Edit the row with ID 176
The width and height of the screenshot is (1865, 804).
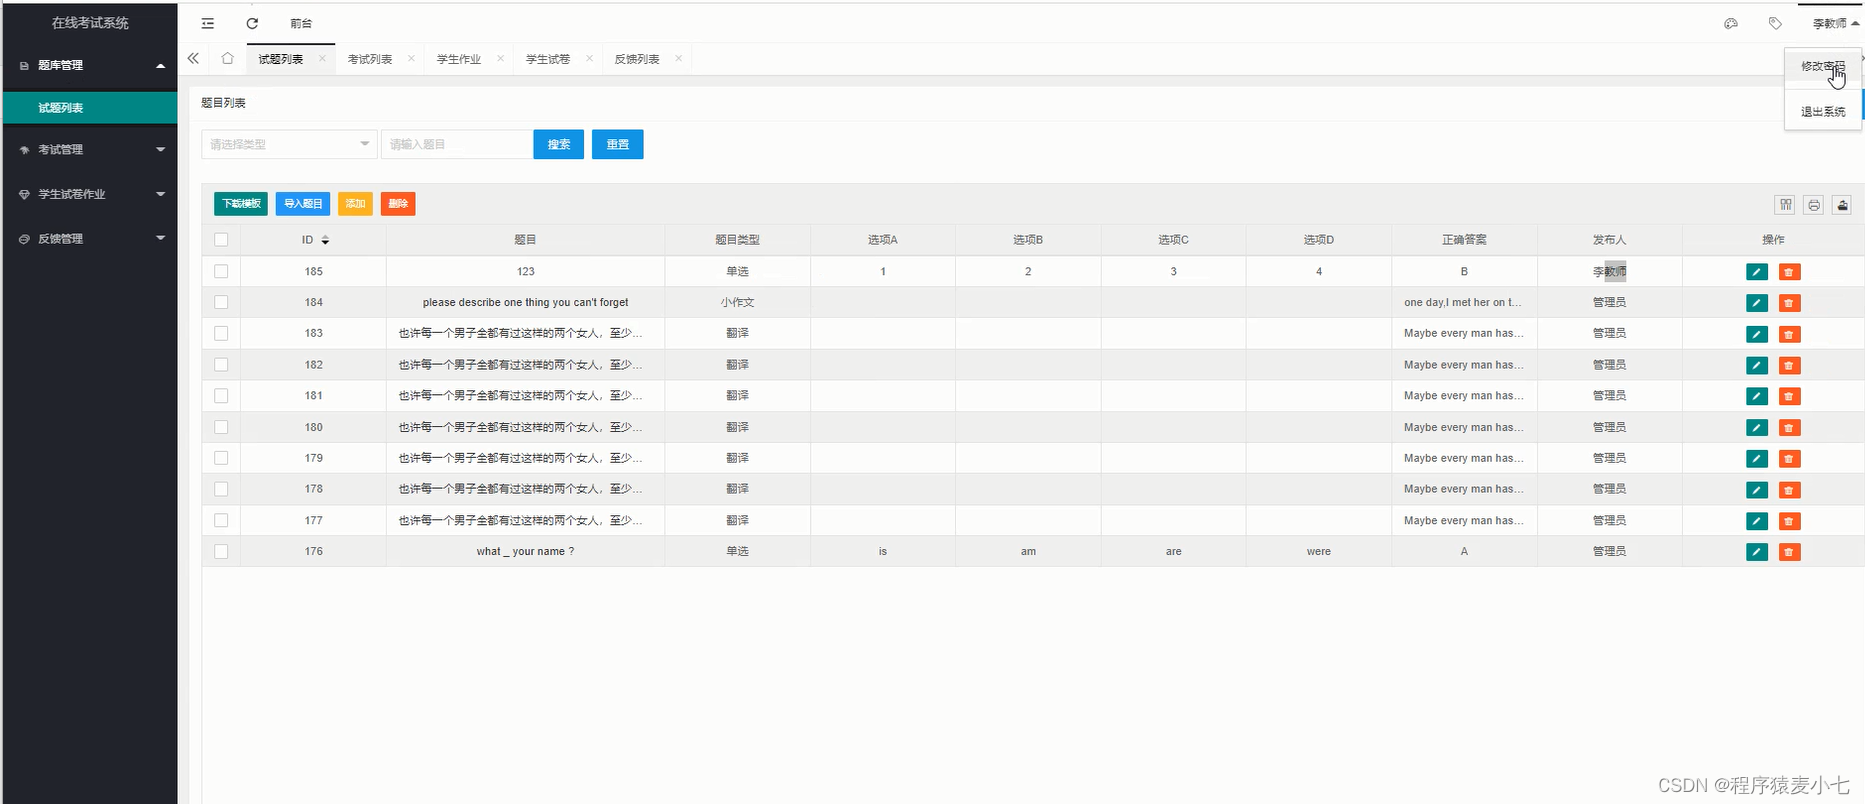(x=1757, y=552)
